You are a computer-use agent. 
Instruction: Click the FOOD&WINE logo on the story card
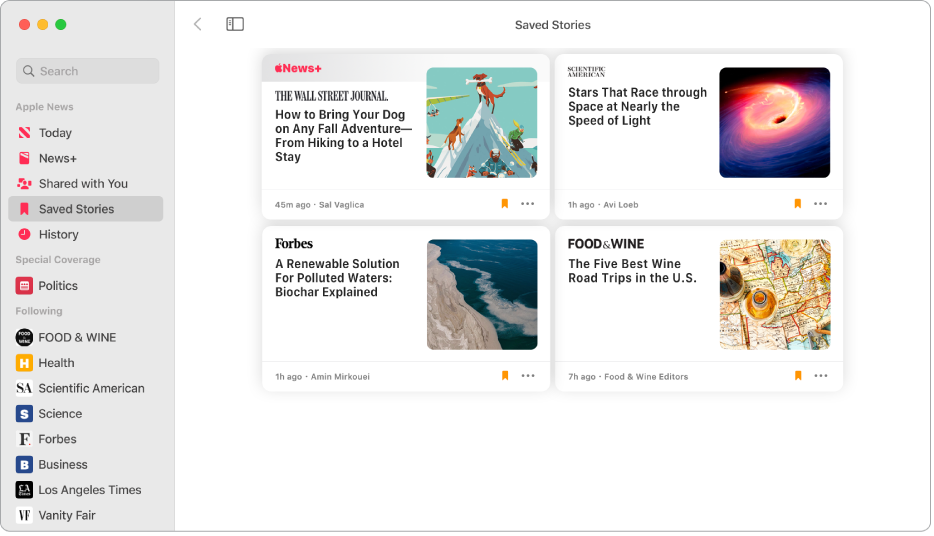606,244
